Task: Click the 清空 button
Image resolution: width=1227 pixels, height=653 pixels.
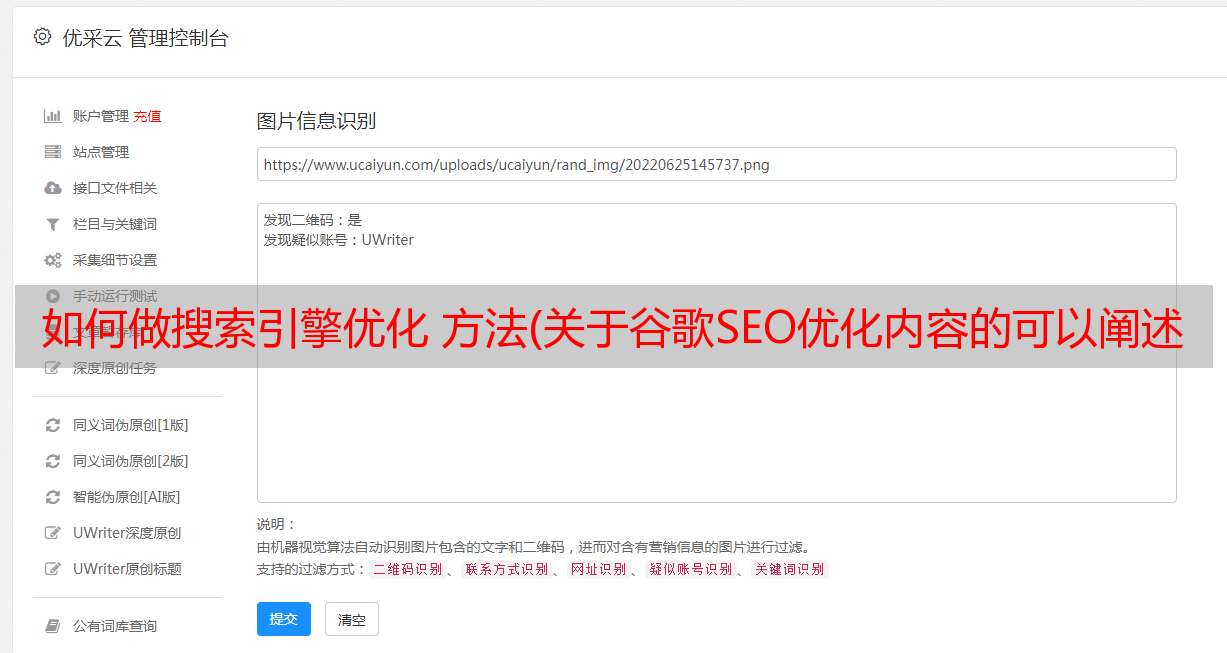Action: (352, 619)
